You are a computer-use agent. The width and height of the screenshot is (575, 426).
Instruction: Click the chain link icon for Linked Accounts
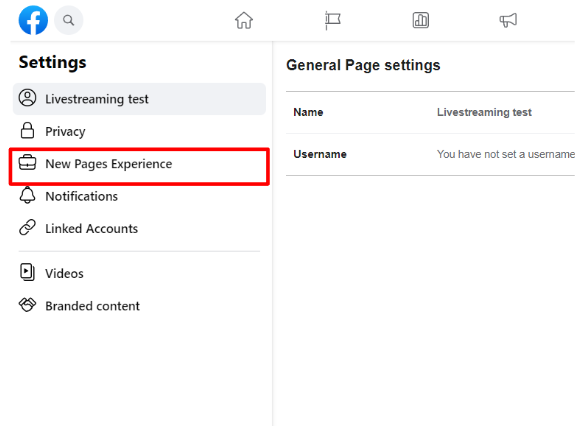click(x=28, y=227)
